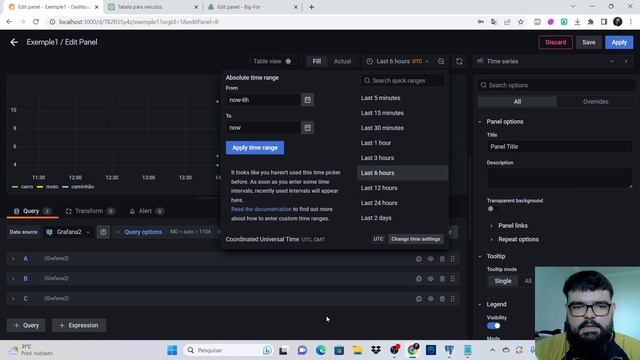Delete query B
Image resolution: width=640 pixels, height=360 pixels.
click(442, 279)
